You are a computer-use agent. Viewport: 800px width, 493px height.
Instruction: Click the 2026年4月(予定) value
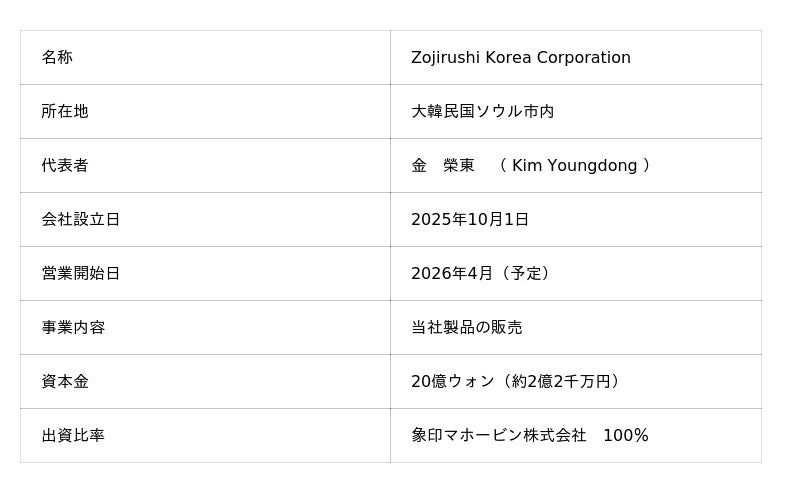481,274
